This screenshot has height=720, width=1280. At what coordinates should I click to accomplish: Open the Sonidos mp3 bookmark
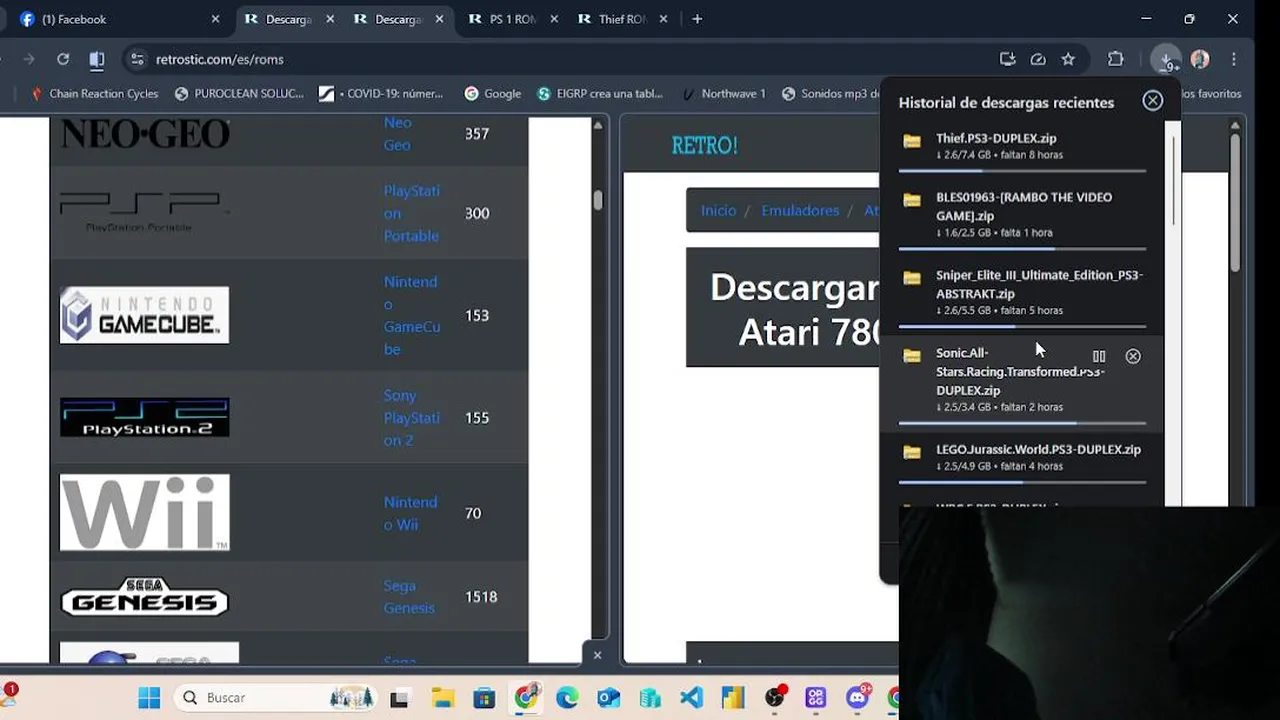click(830, 93)
